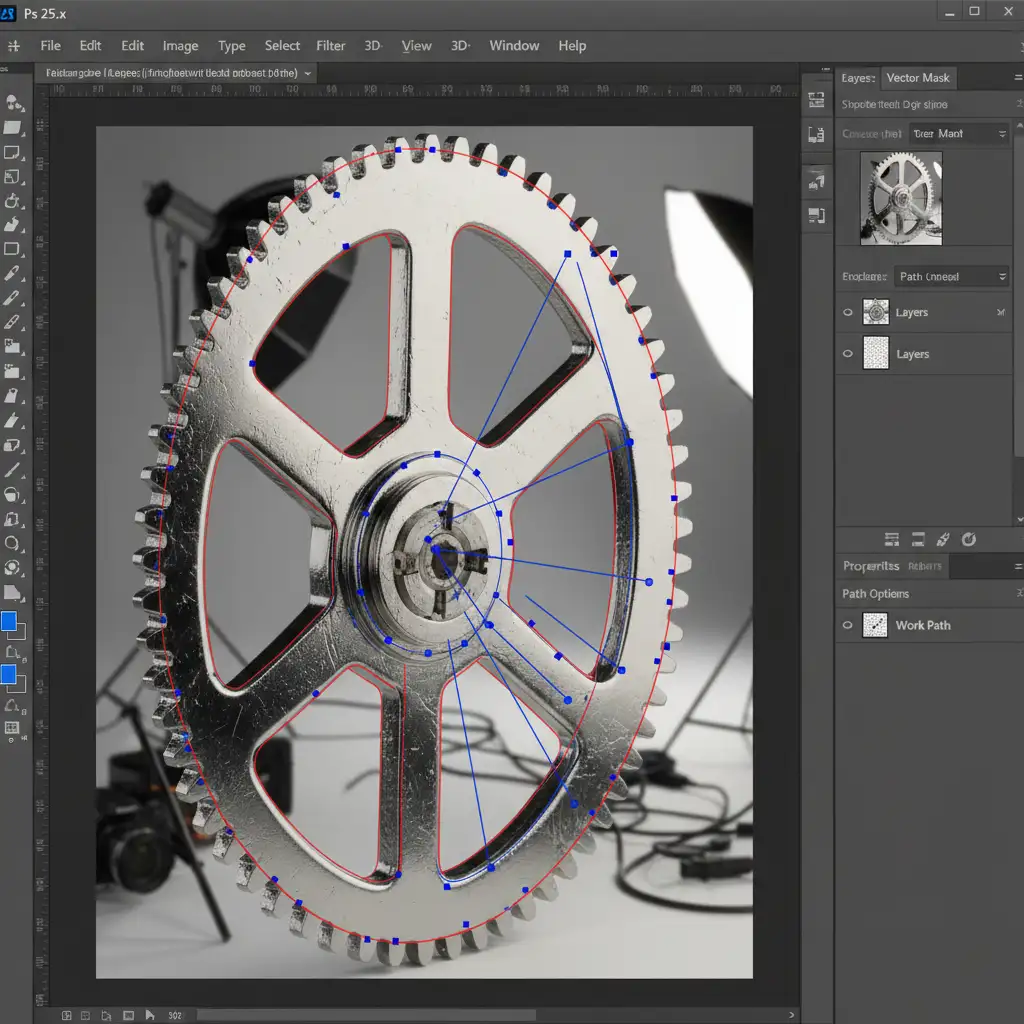
Task: Click the bottom icon in the collapsed right dock strip
Action: tap(816, 214)
